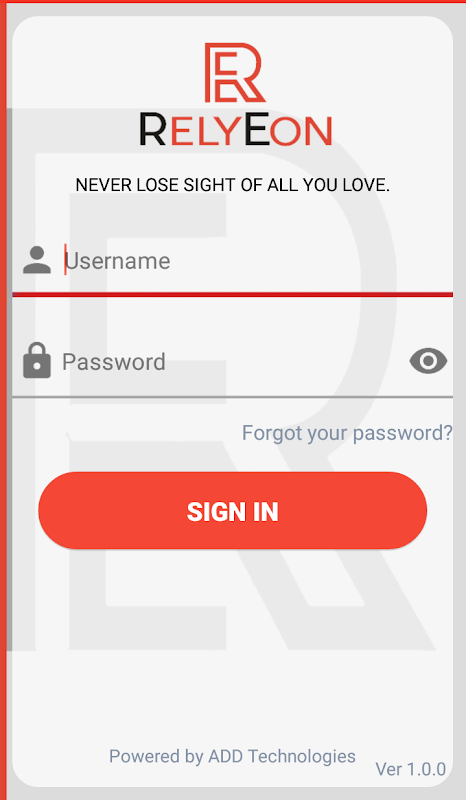Show password using the eye icon
466x800 pixels.
point(428,361)
